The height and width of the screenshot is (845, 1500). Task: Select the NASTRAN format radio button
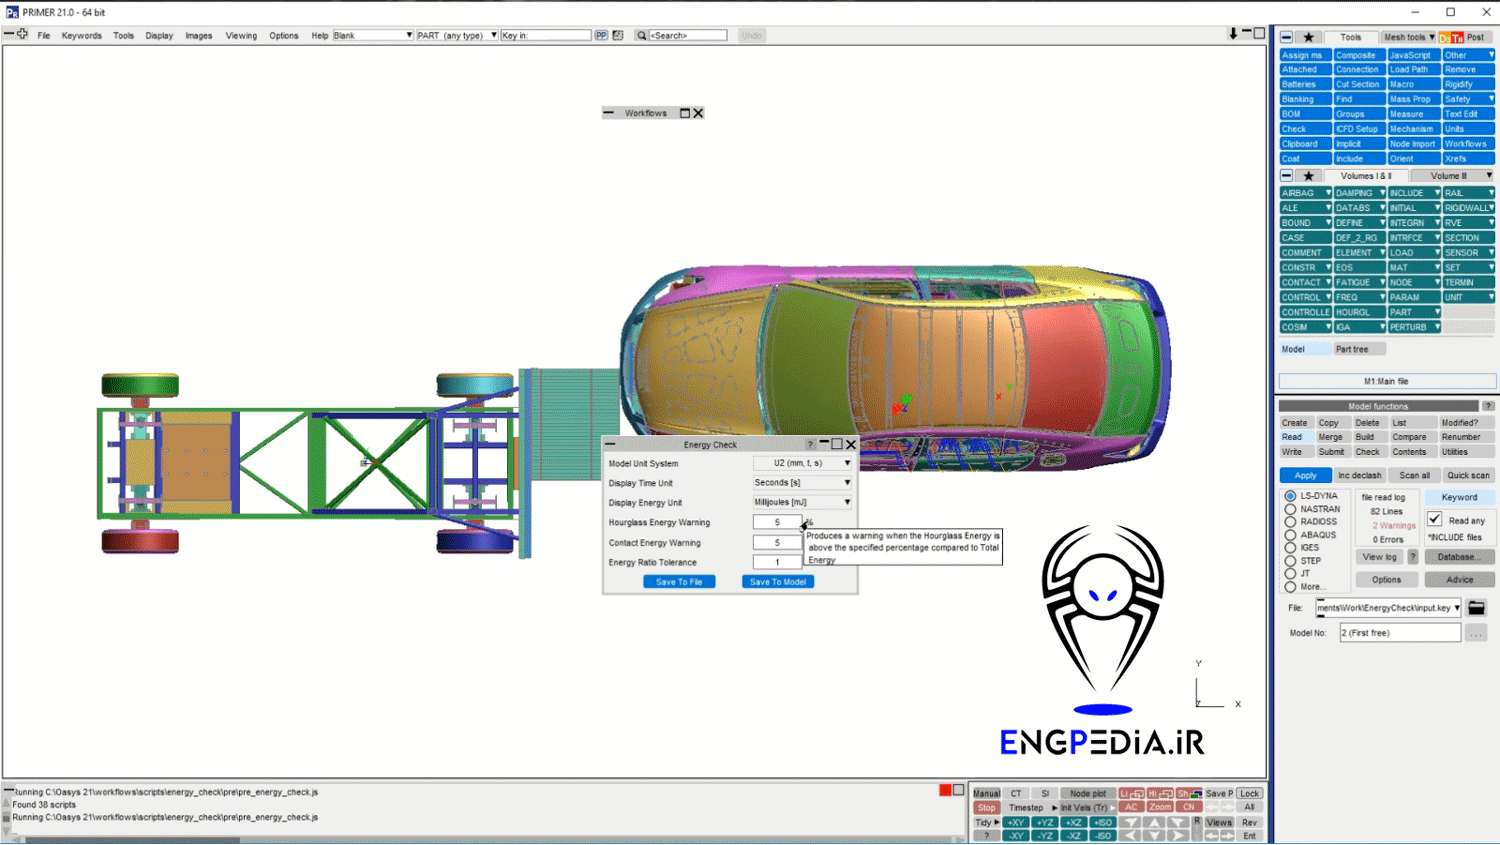coord(1290,509)
